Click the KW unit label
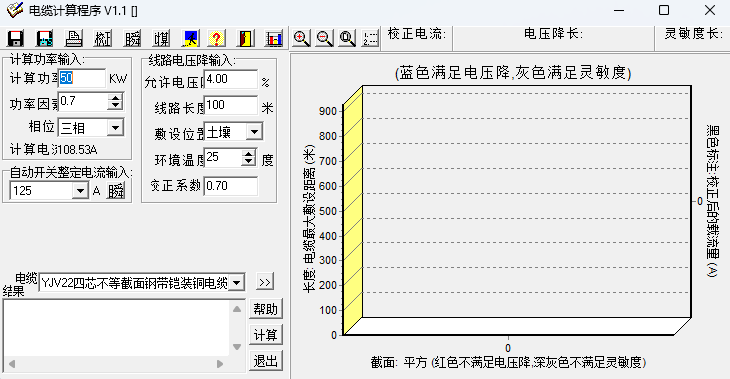The image size is (730, 379). (118, 79)
